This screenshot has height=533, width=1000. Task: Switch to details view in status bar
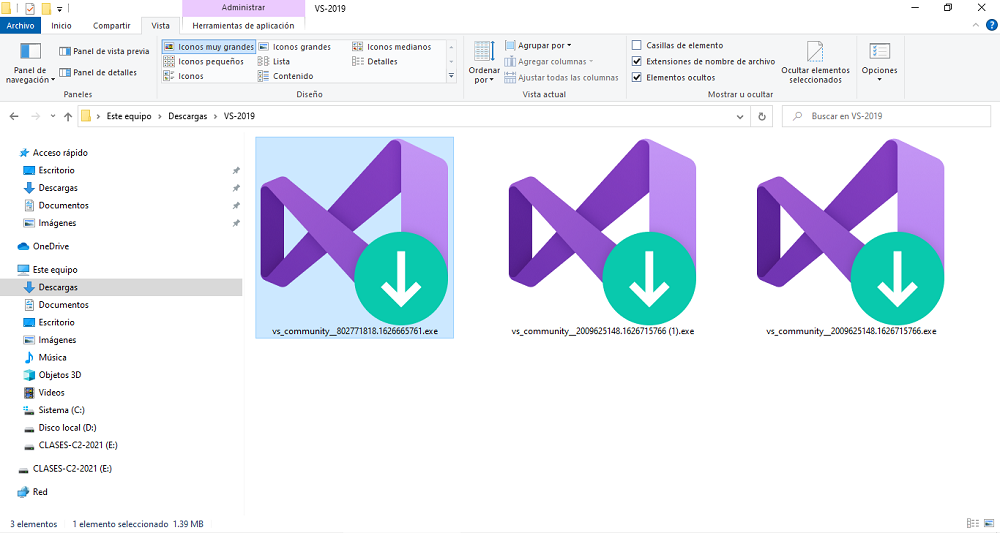coord(973,523)
